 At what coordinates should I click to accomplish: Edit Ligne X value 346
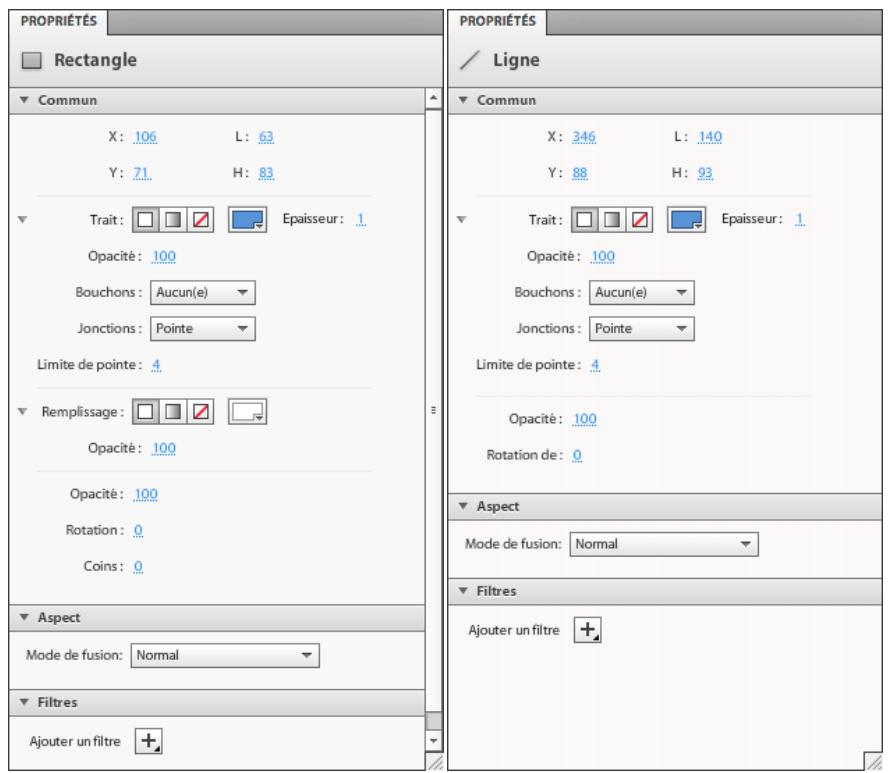coord(583,137)
